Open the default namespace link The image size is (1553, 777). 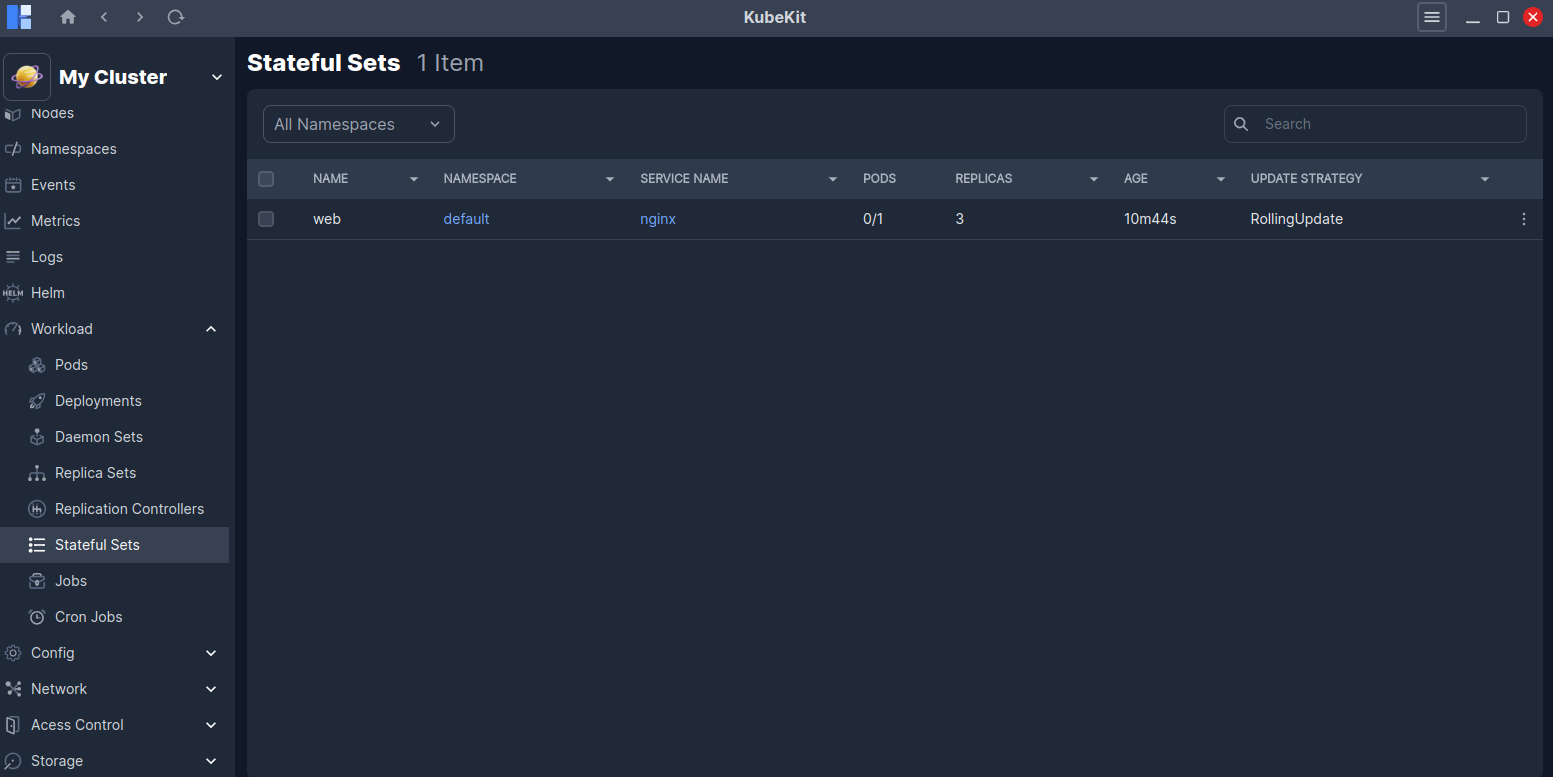(x=466, y=219)
